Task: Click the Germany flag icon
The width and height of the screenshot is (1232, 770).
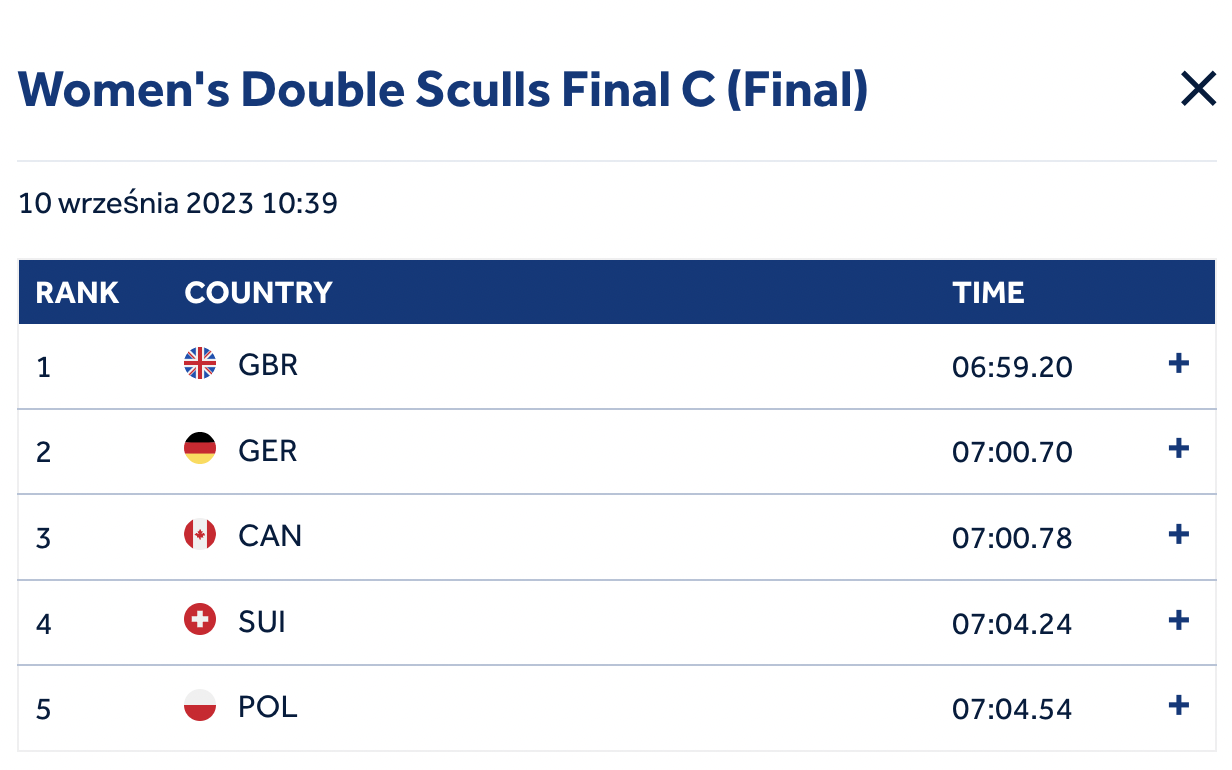Action: coord(200,449)
